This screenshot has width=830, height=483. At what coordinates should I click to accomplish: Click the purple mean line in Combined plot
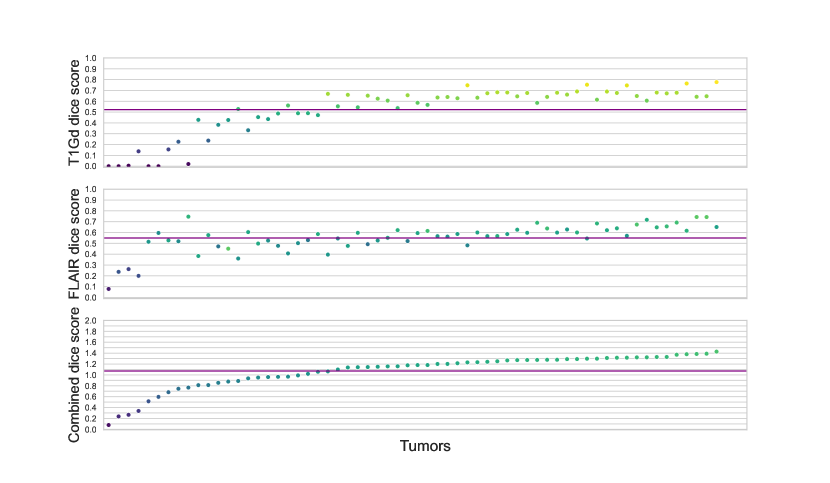tap(425, 371)
